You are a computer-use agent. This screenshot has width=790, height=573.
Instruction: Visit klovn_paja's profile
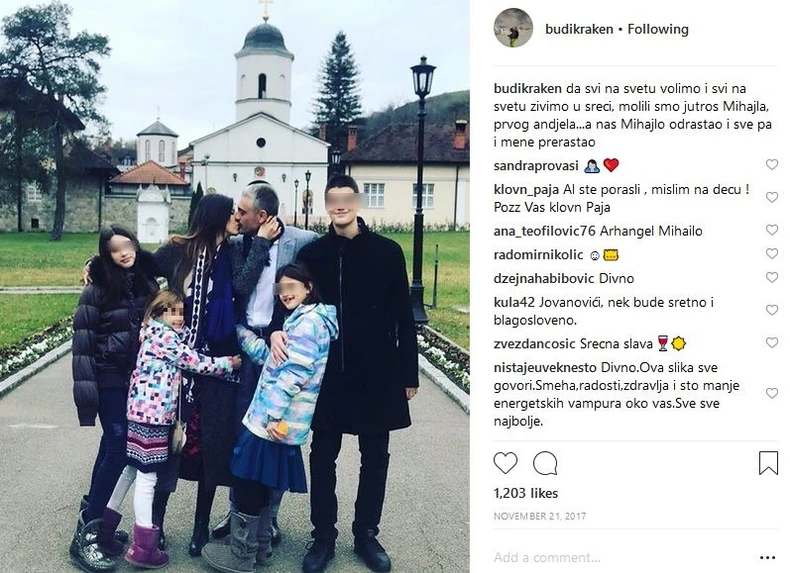click(526, 190)
